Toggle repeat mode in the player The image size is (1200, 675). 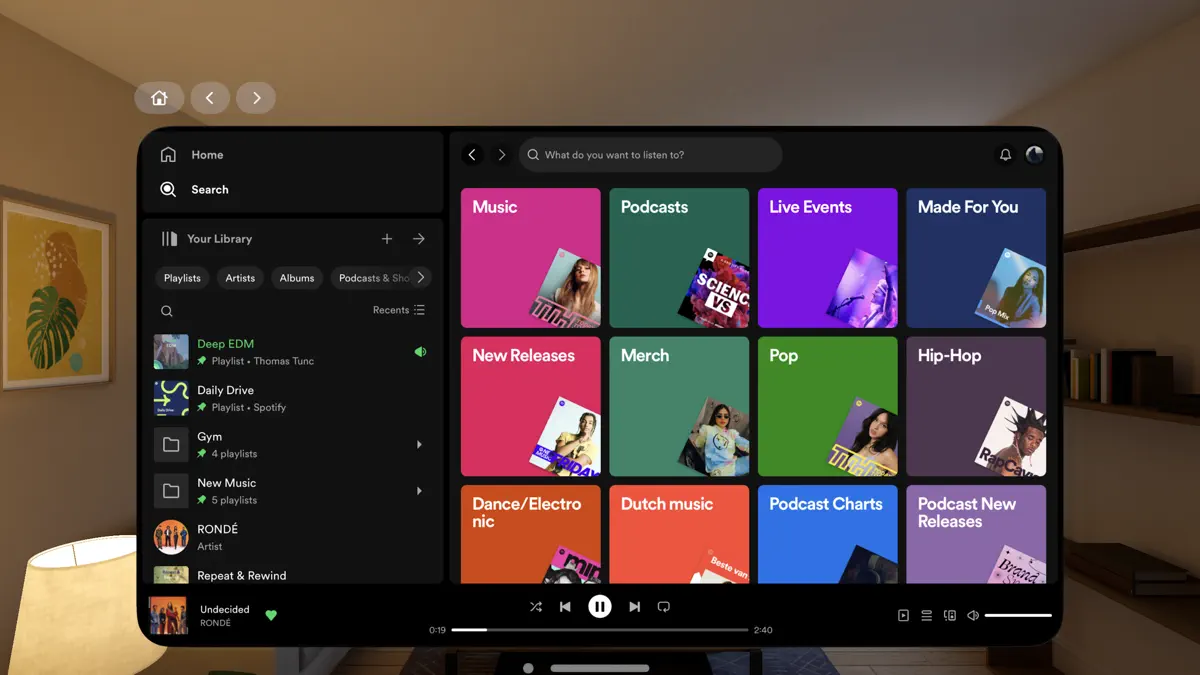[x=664, y=606]
